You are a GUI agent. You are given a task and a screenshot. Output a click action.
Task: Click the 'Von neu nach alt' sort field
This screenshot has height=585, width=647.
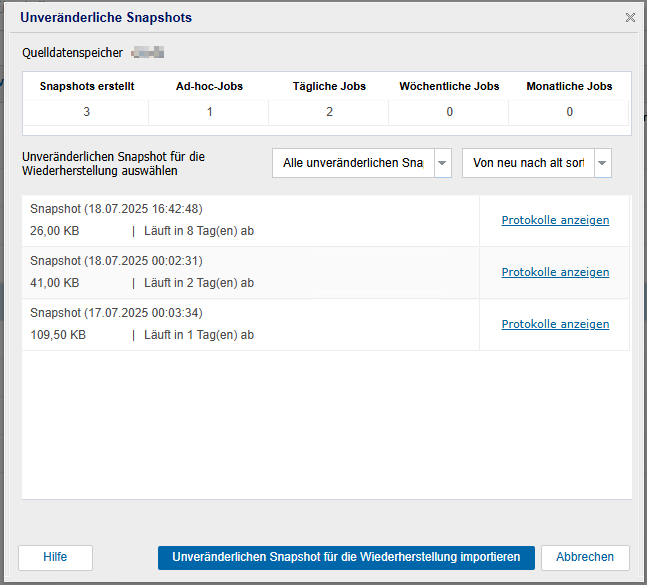(x=528, y=163)
